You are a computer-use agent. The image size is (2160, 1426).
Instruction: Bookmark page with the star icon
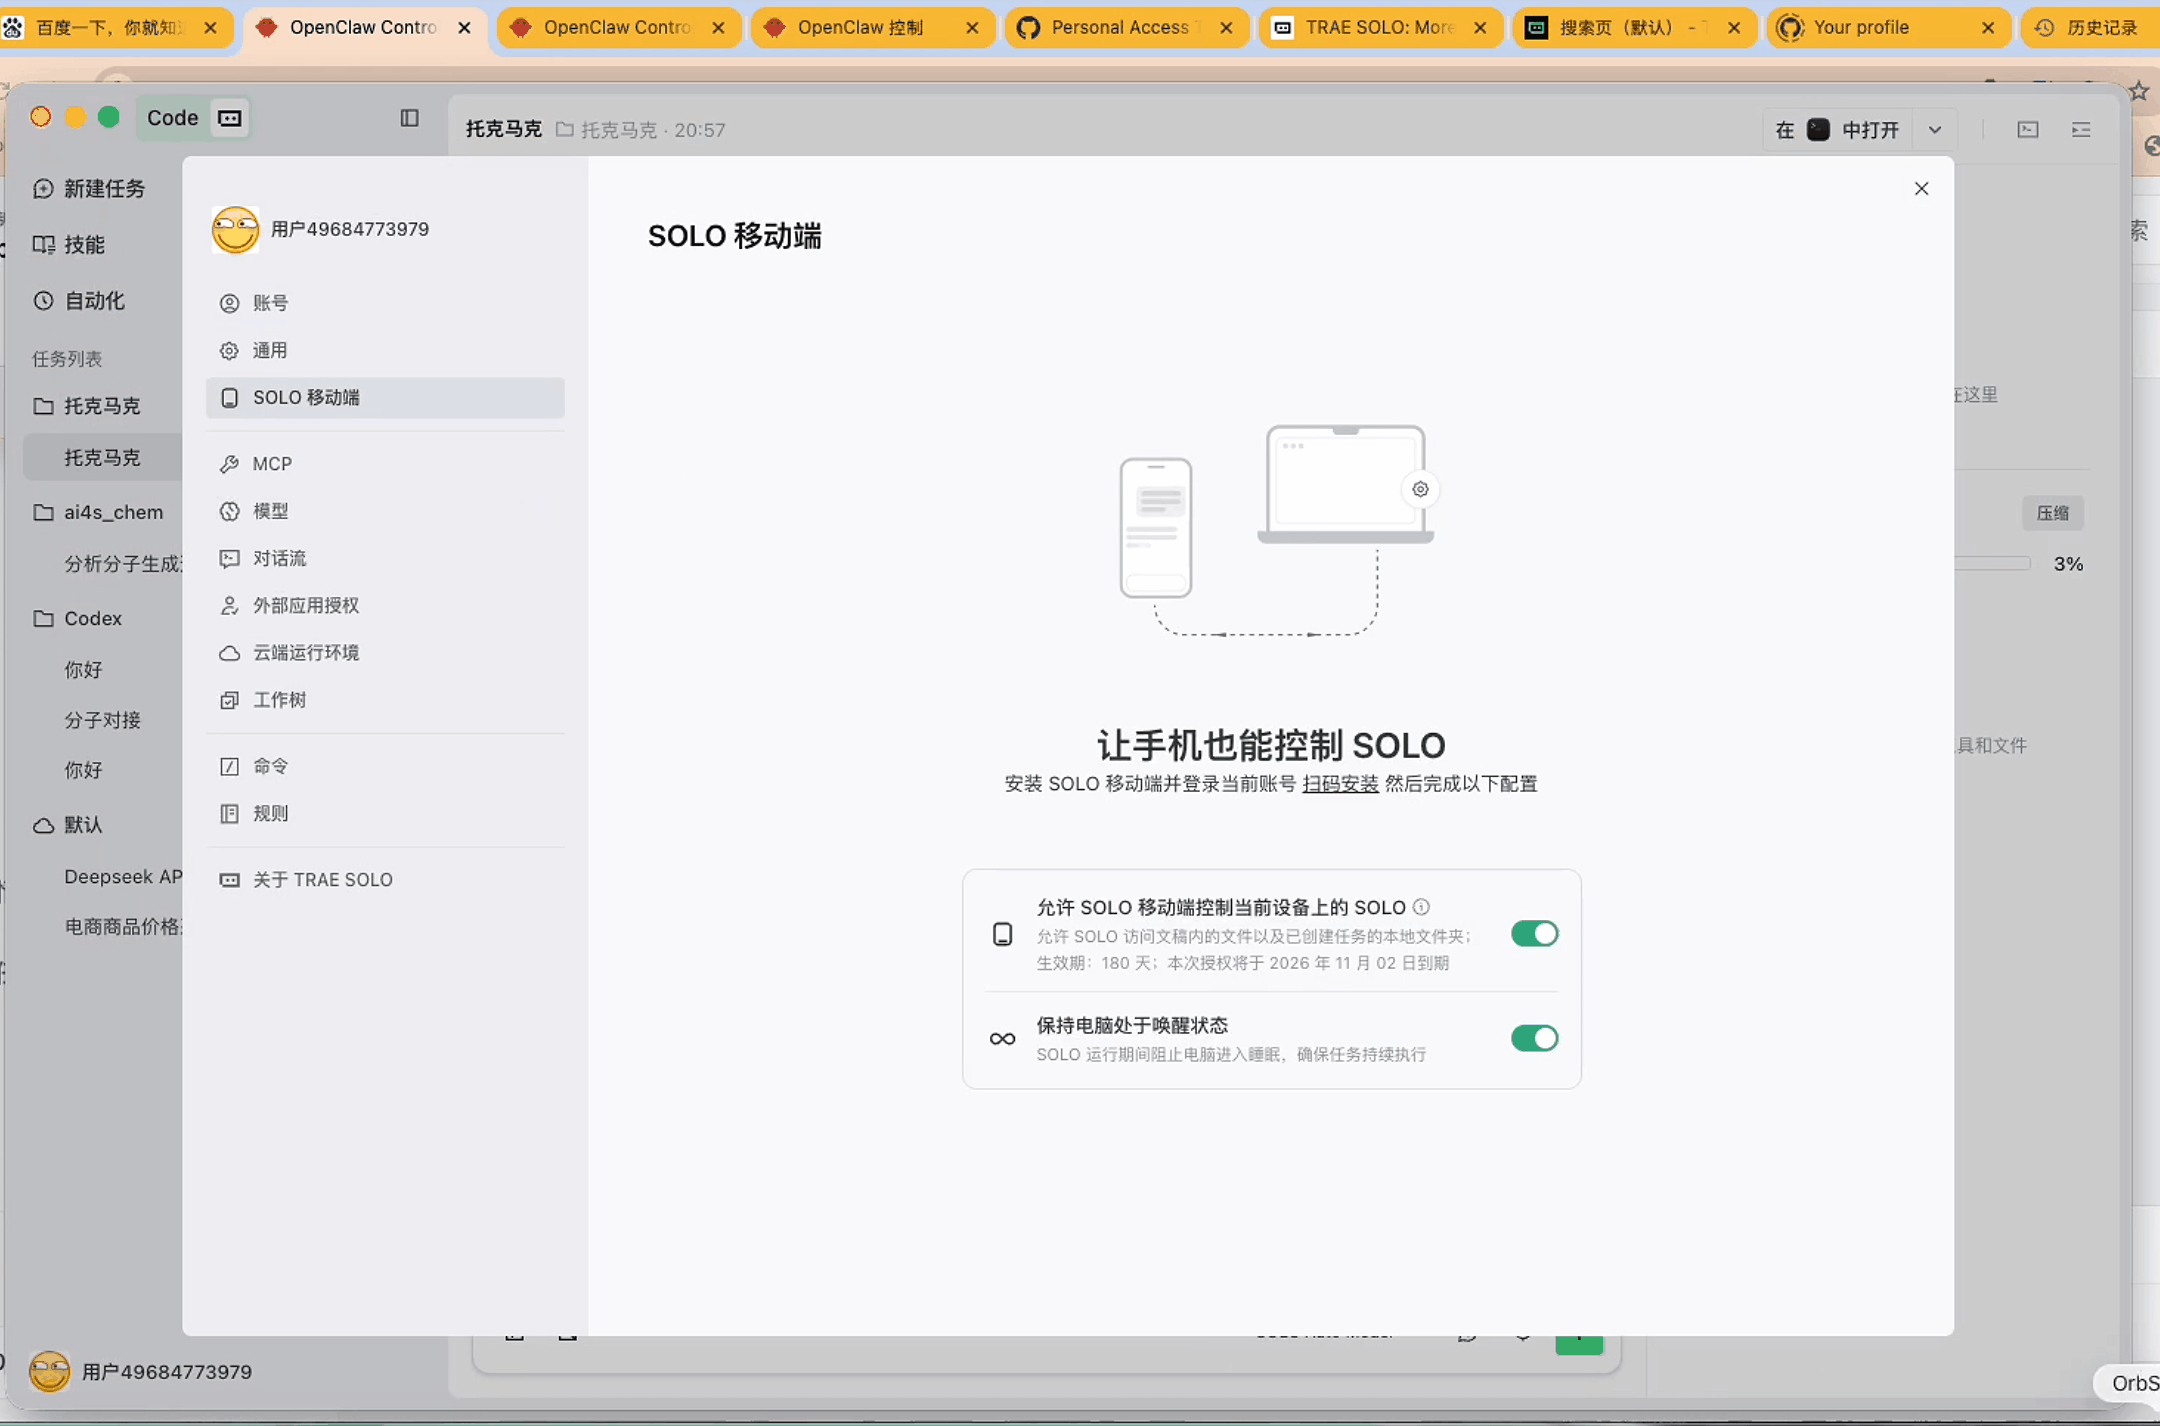tap(2139, 91)
